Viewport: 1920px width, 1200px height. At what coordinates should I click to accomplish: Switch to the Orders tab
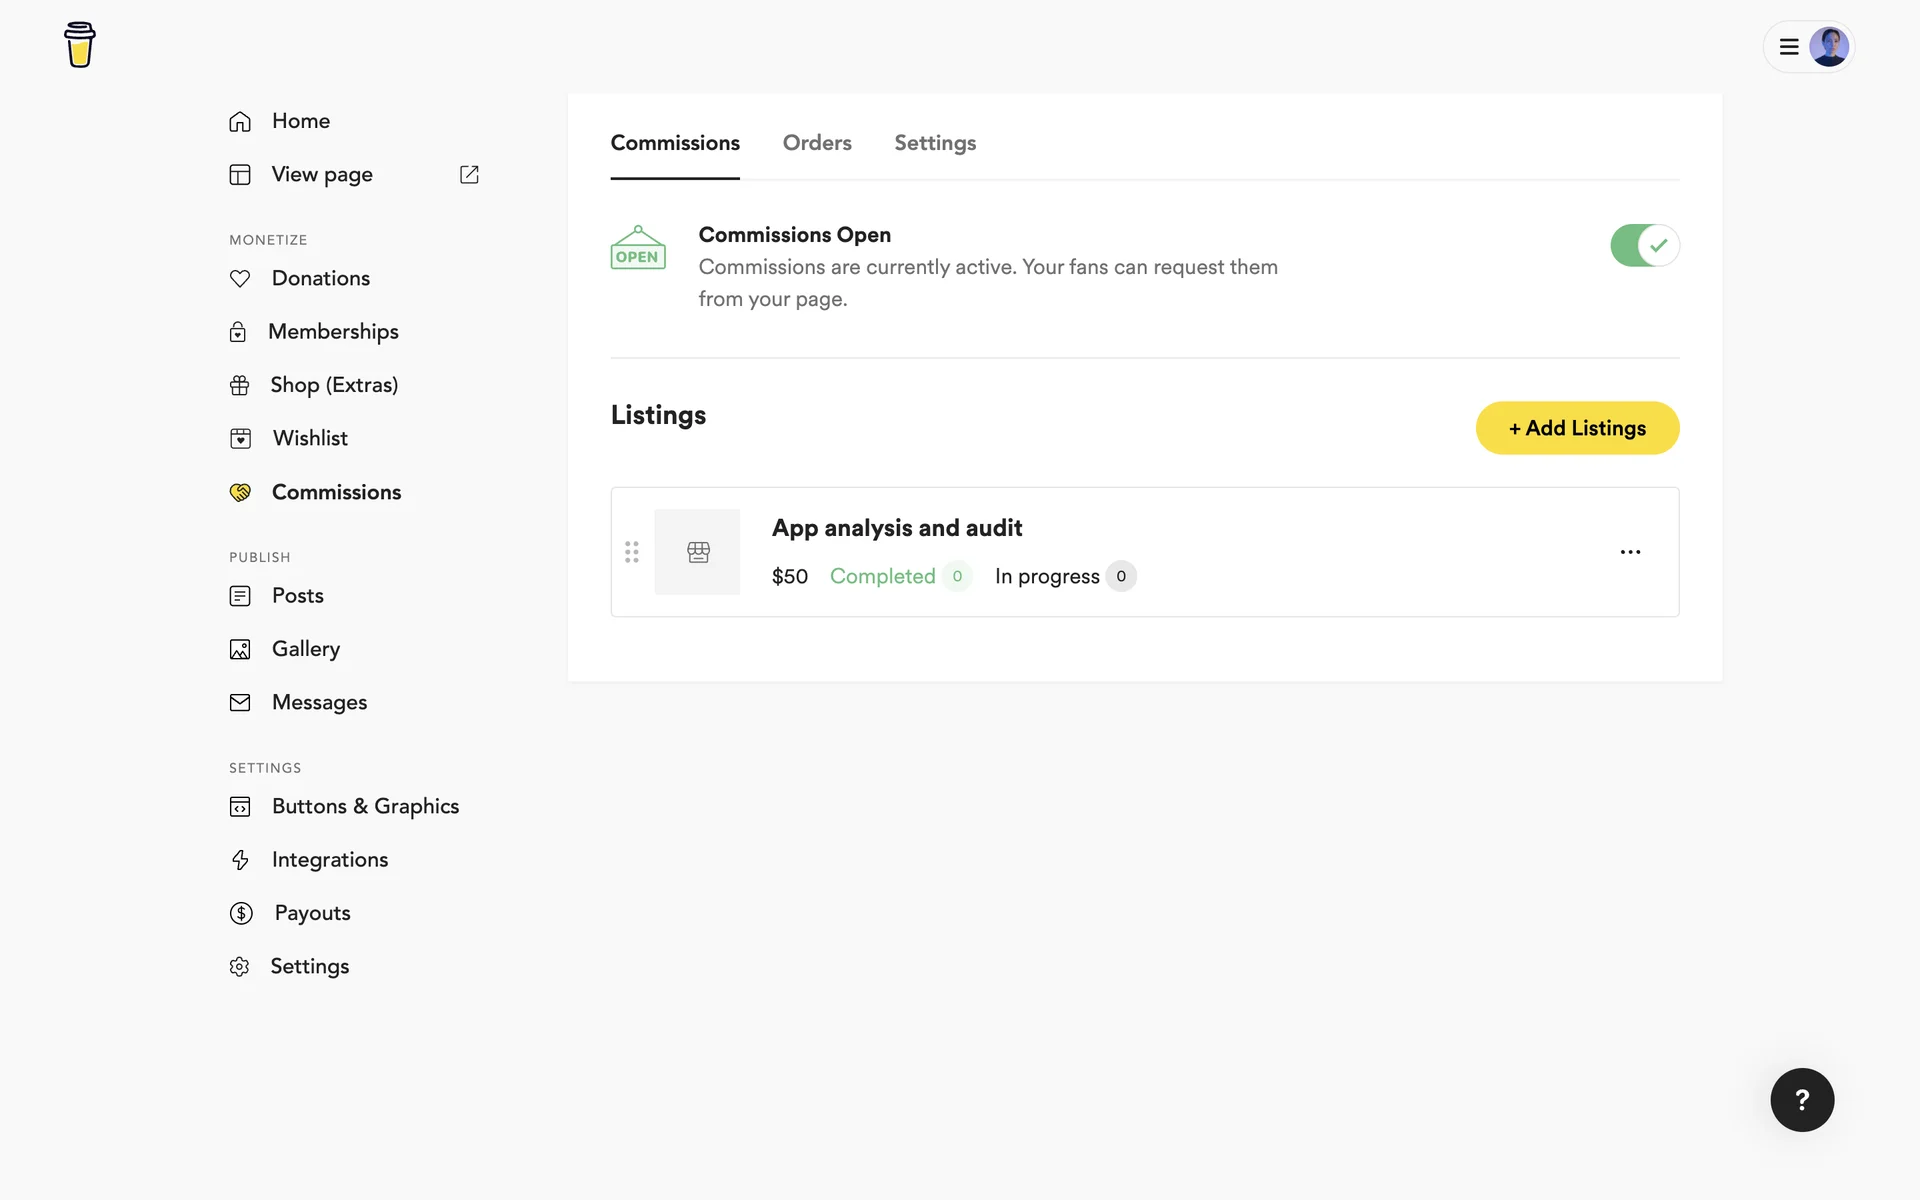point(816,143)
